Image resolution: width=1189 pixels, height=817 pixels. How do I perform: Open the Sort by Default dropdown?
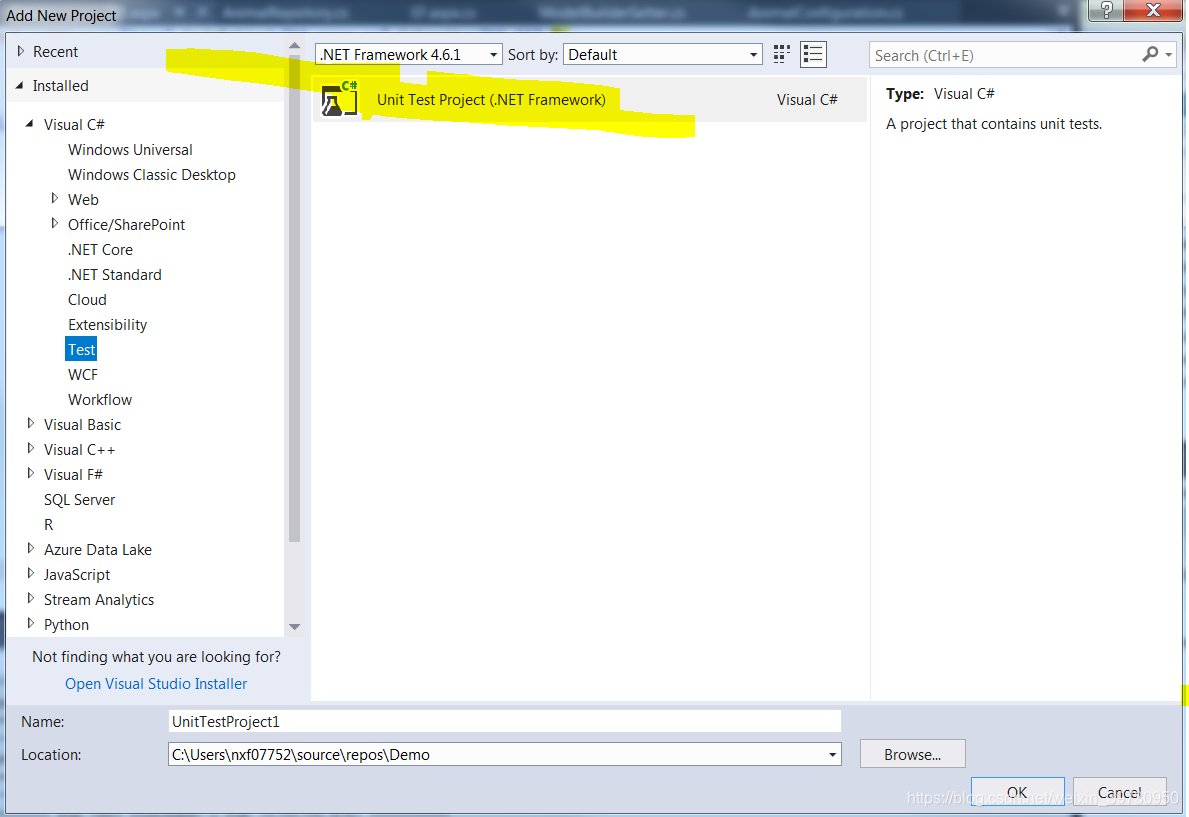[x=662, y=55]
